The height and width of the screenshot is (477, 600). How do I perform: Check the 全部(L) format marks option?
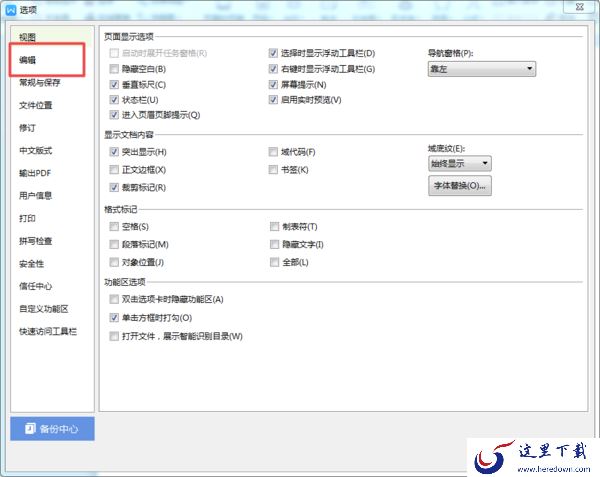pyautogui.click(x=274, y=262)
